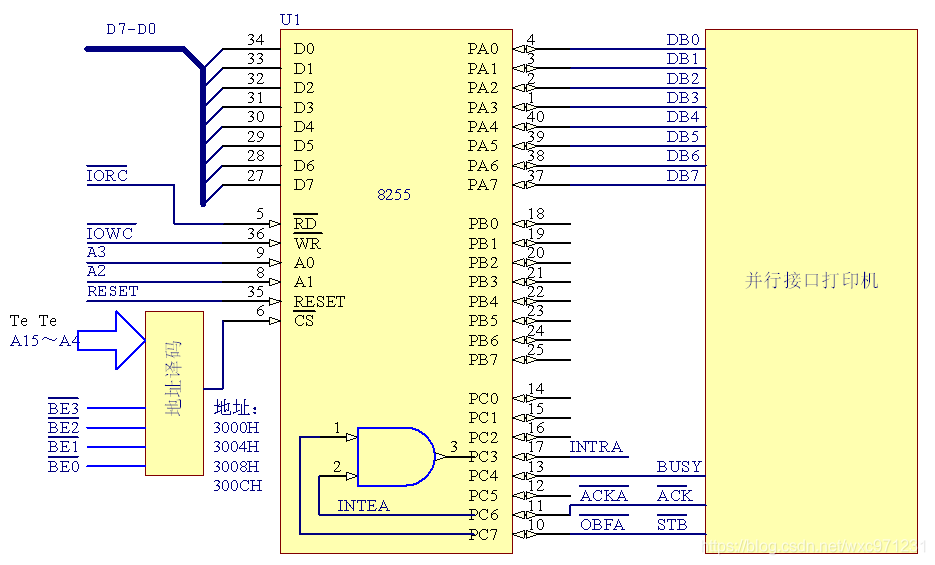Click the IORC signal label
This screenshot has width=935, height=565.
point(107,175)
